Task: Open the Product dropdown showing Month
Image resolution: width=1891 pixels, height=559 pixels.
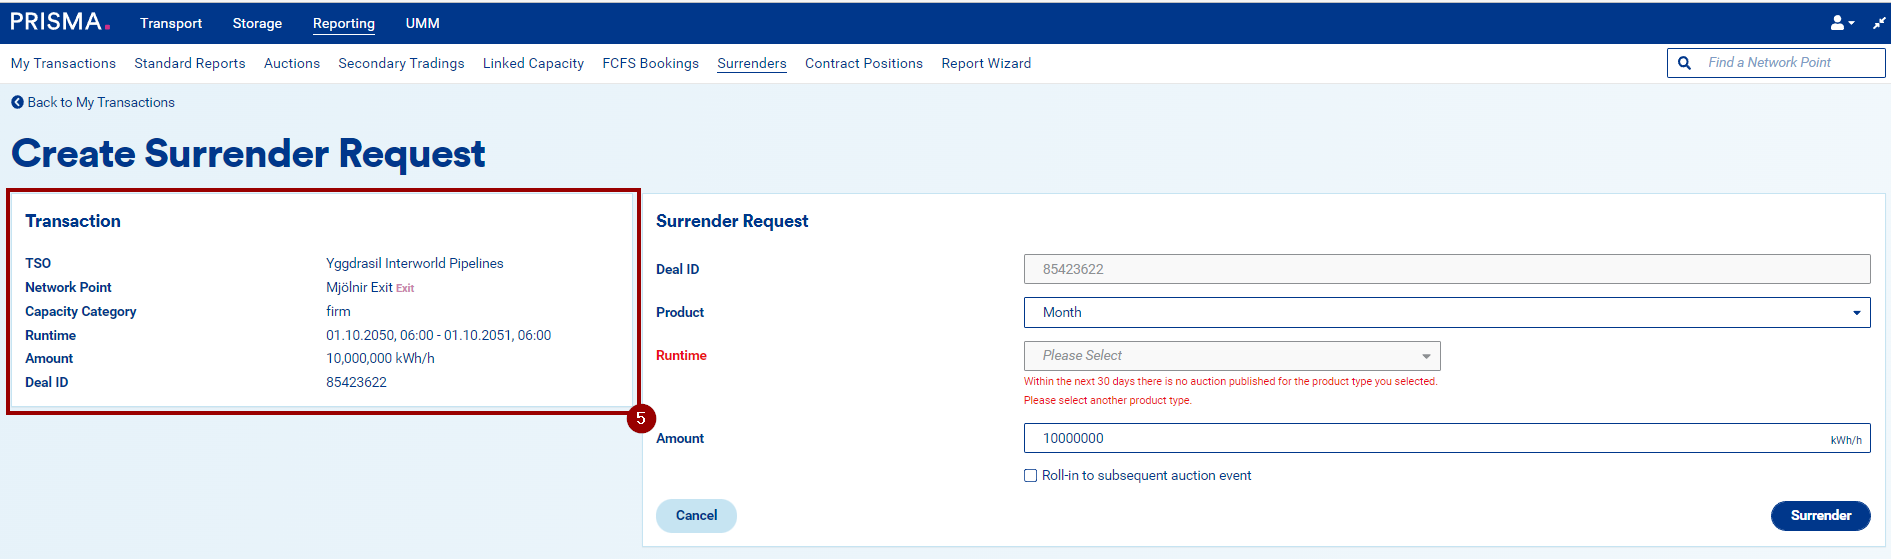Action: pos(1446,312)
